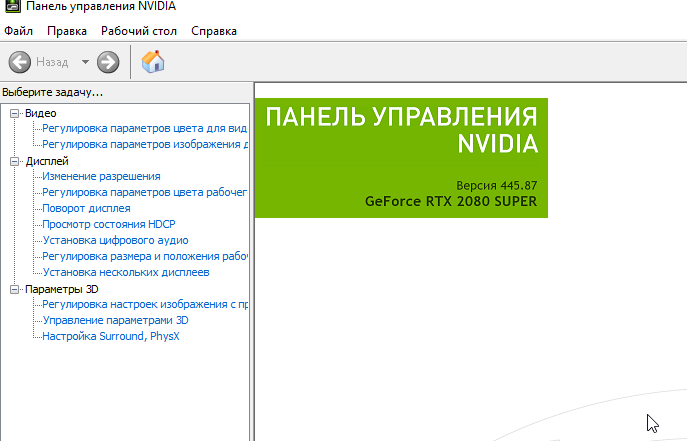Image resolution: width=687 pixels, height=441 pixels.
Task: Click the Back arrow icon
Action: coord(20,62)
